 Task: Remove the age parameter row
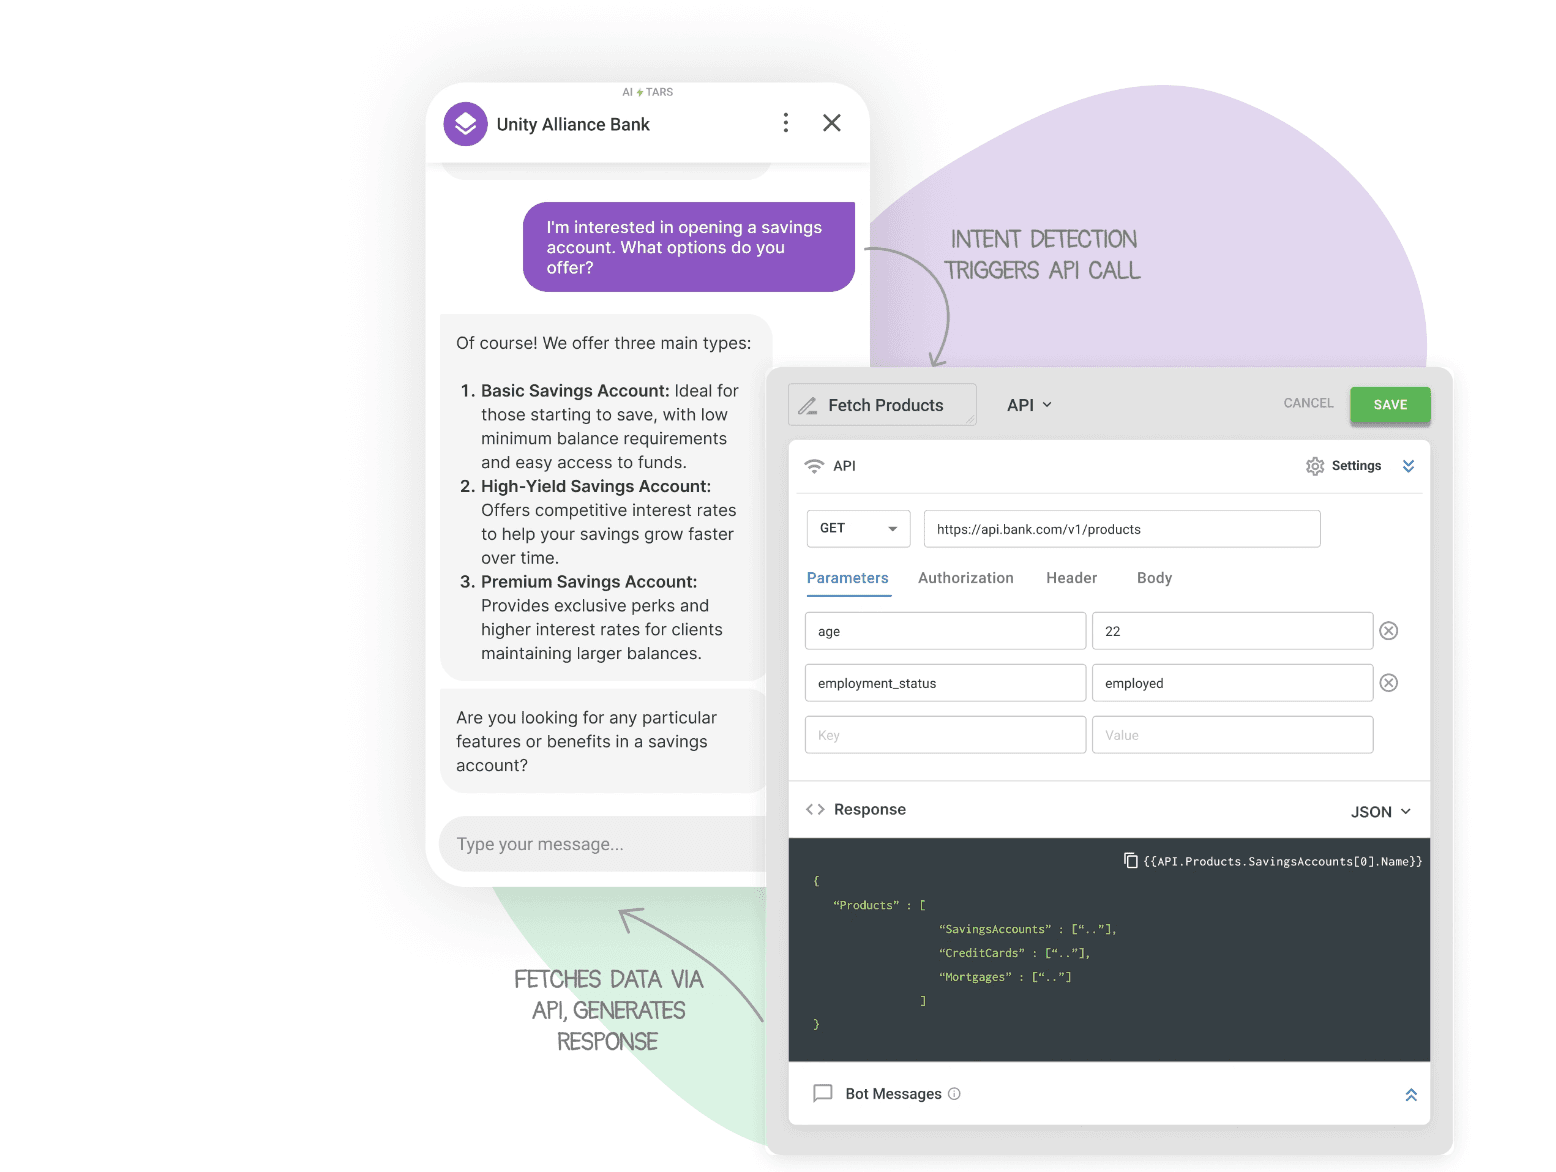pyautogui.click(x=1389, y=631)
